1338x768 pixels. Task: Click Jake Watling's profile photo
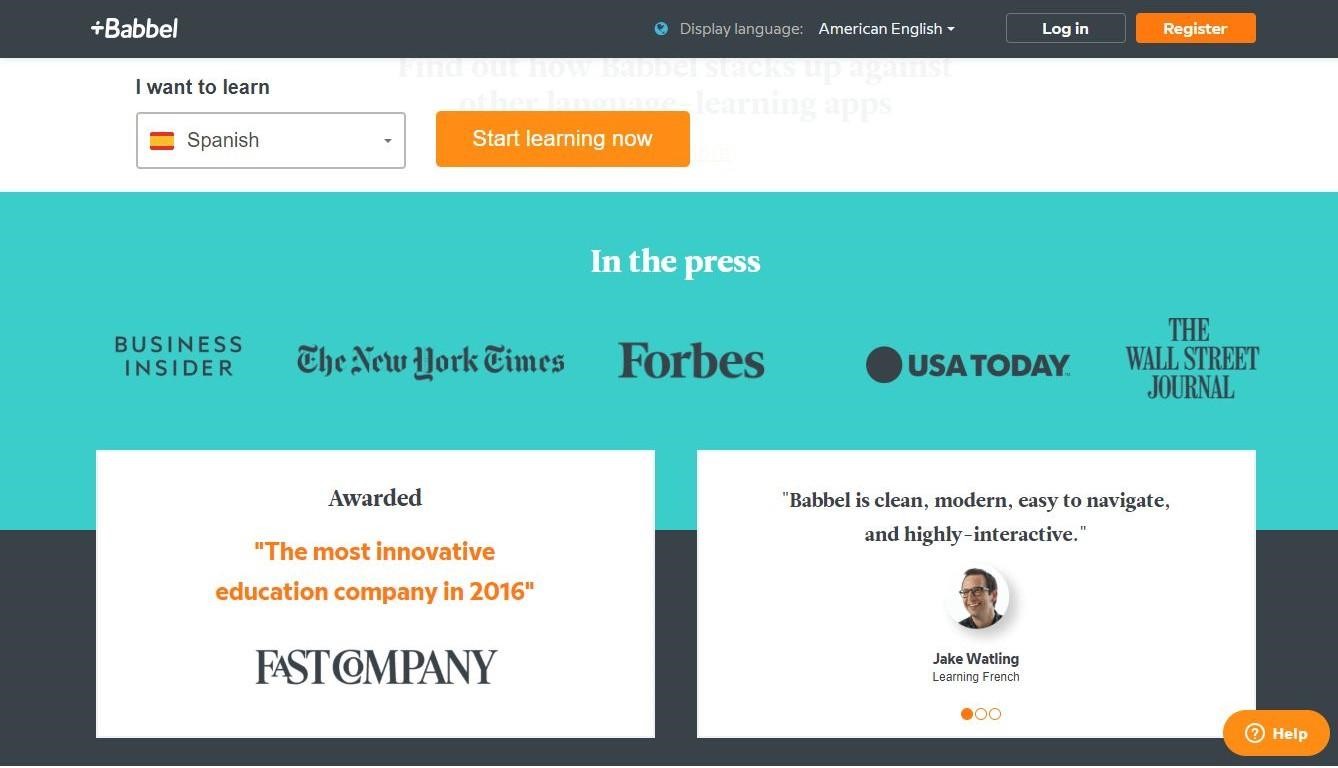pyautogui.click(x=977, y=598)
